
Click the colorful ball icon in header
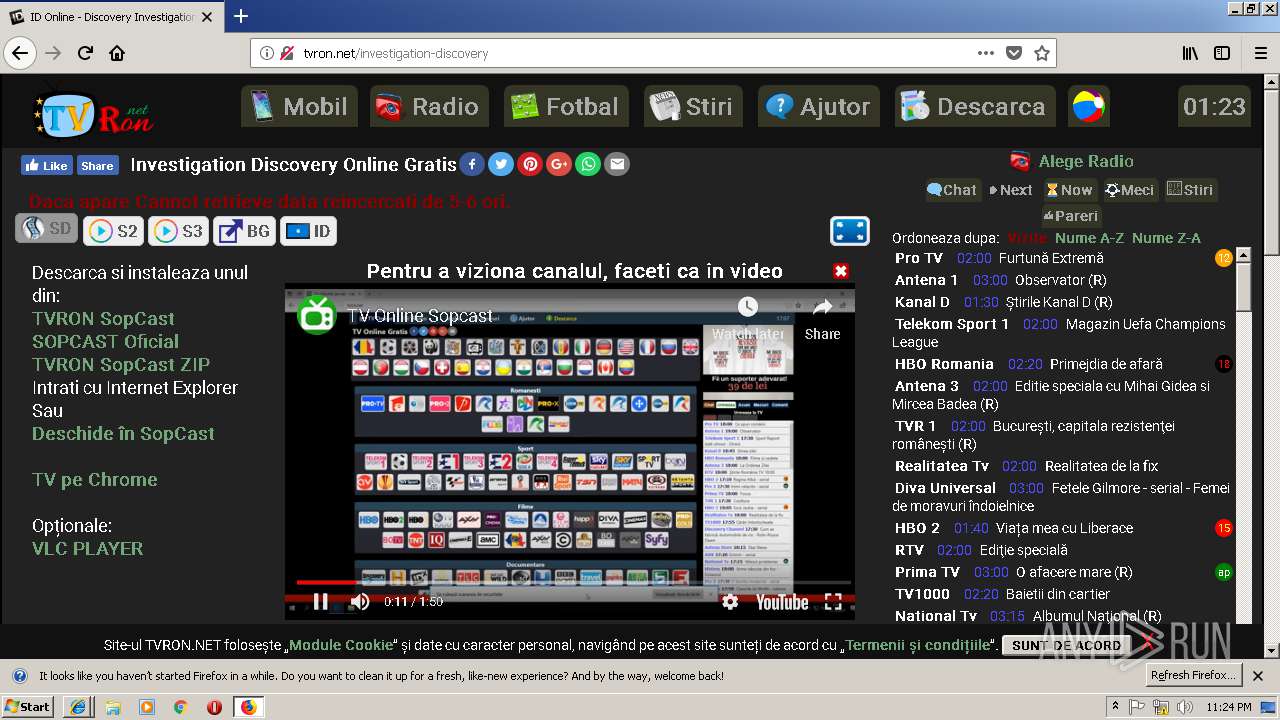[x=1088, y=106]
